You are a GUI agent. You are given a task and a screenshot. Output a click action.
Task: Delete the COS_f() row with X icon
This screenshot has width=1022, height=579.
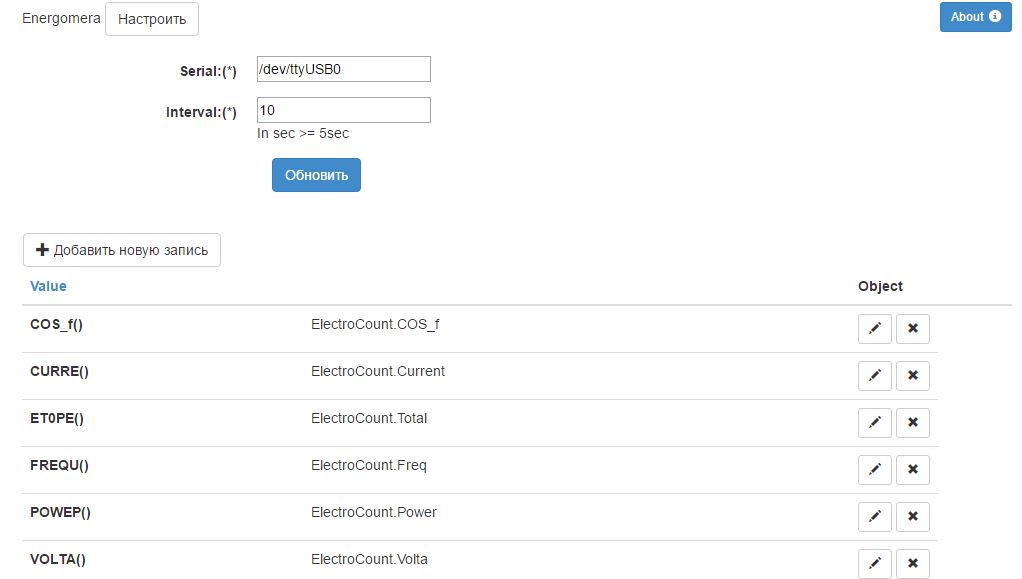coord(912,329)
